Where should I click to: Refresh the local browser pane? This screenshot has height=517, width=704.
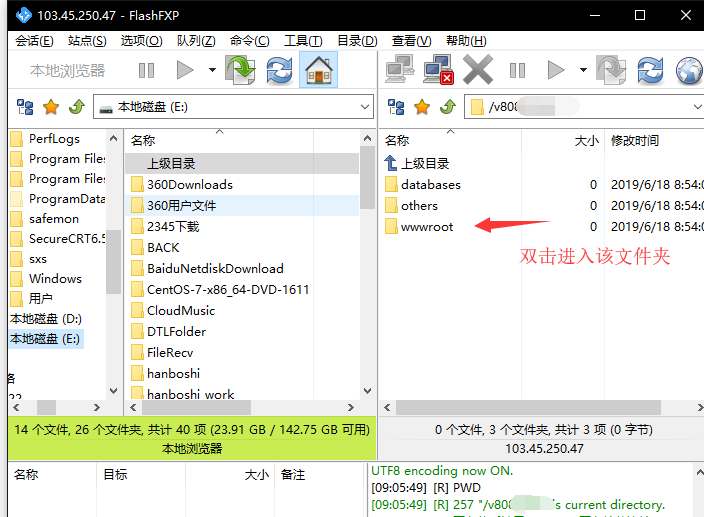tap(279, 70)
